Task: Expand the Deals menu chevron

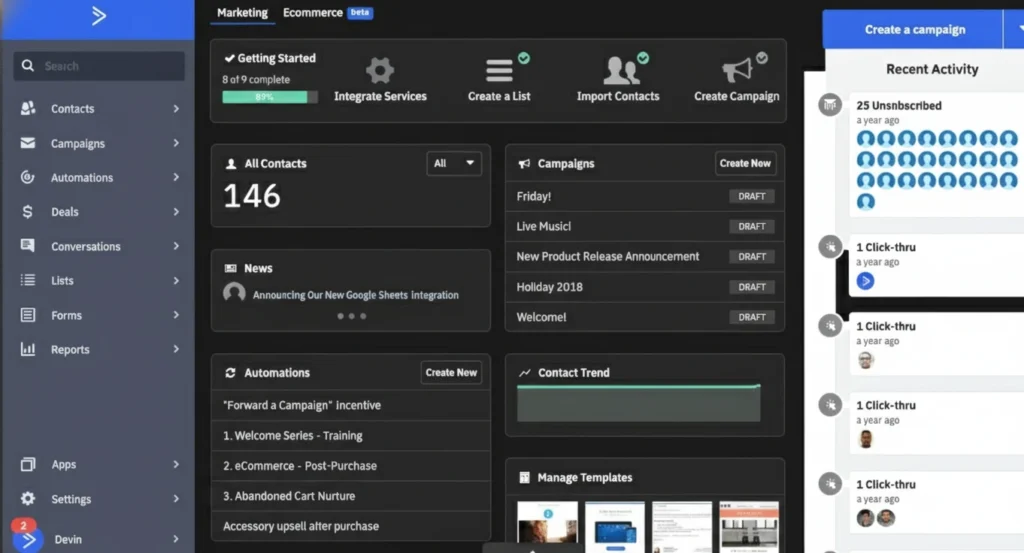Action: click(176, 212)
